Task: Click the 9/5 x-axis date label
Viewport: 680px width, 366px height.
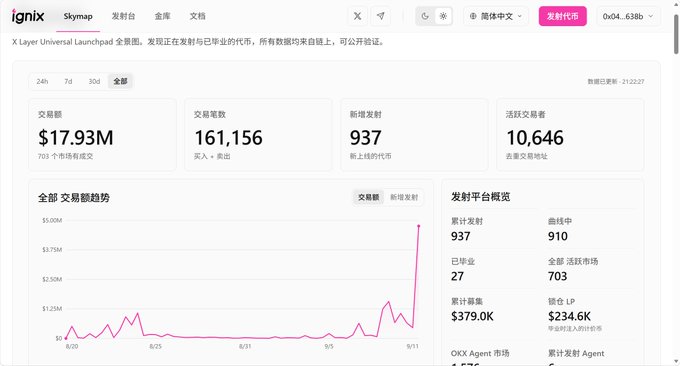Action: pos(329,346)
